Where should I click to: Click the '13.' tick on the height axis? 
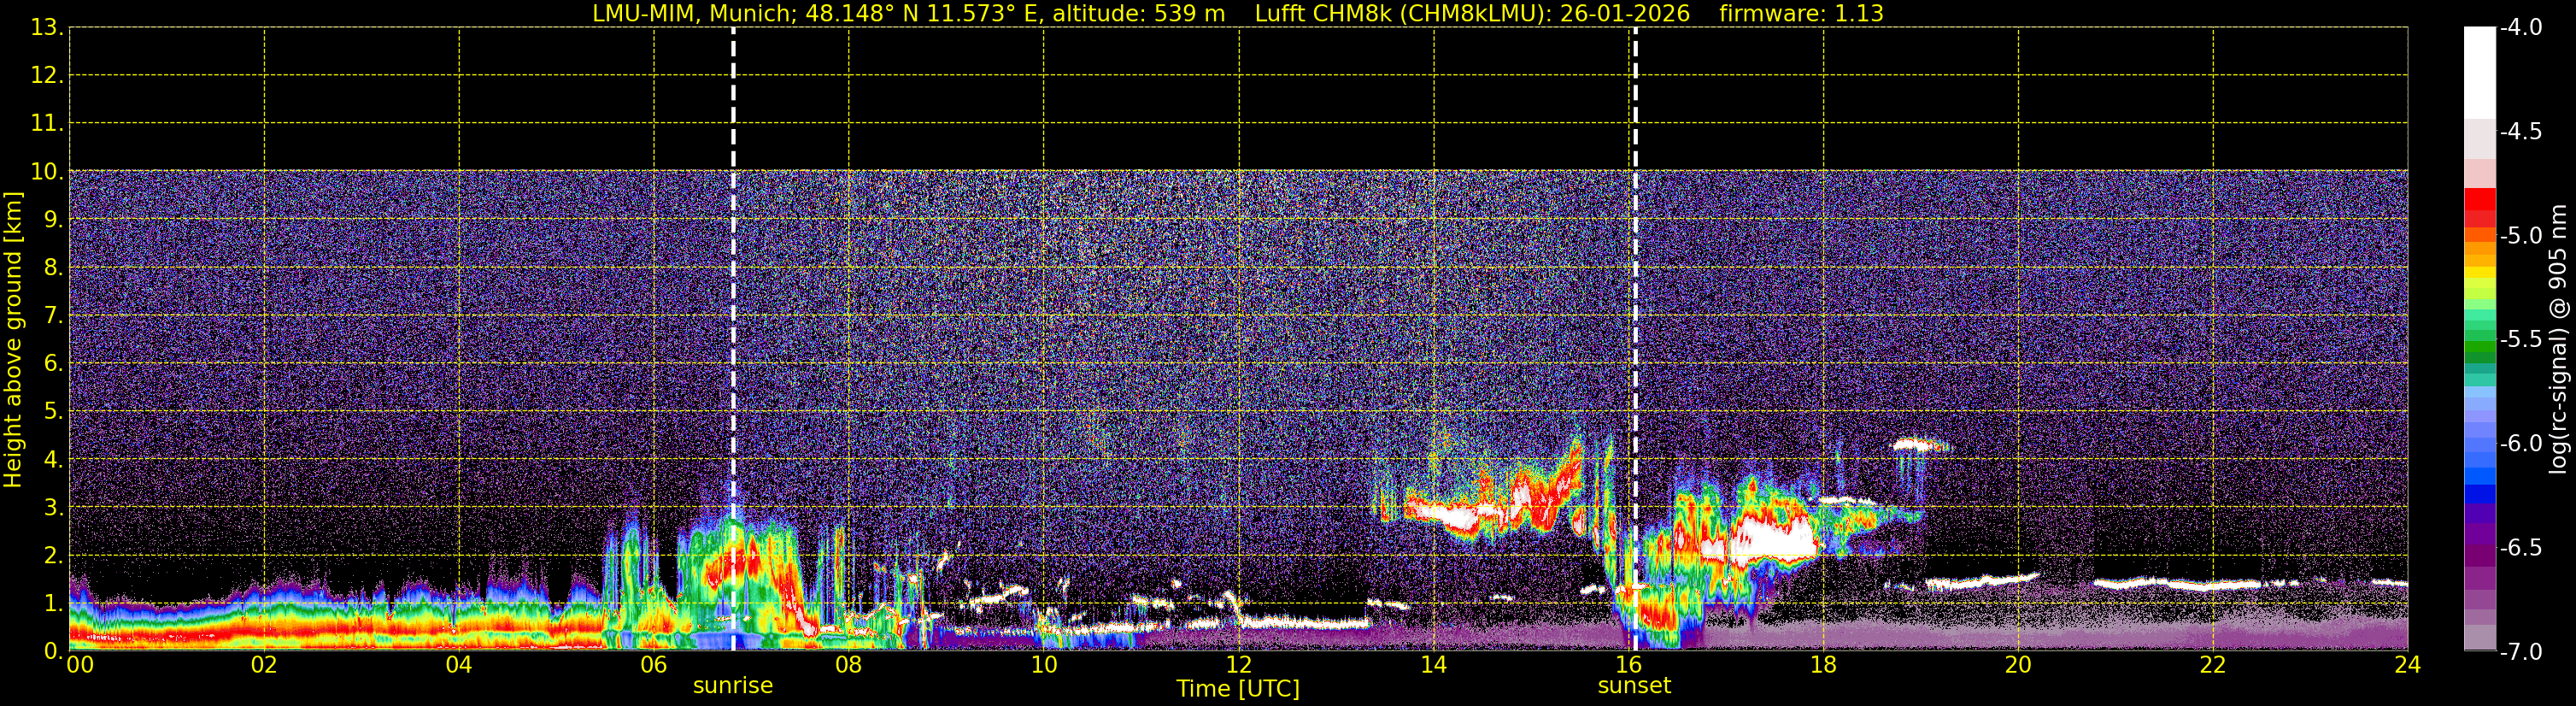[x=47, y=28]
